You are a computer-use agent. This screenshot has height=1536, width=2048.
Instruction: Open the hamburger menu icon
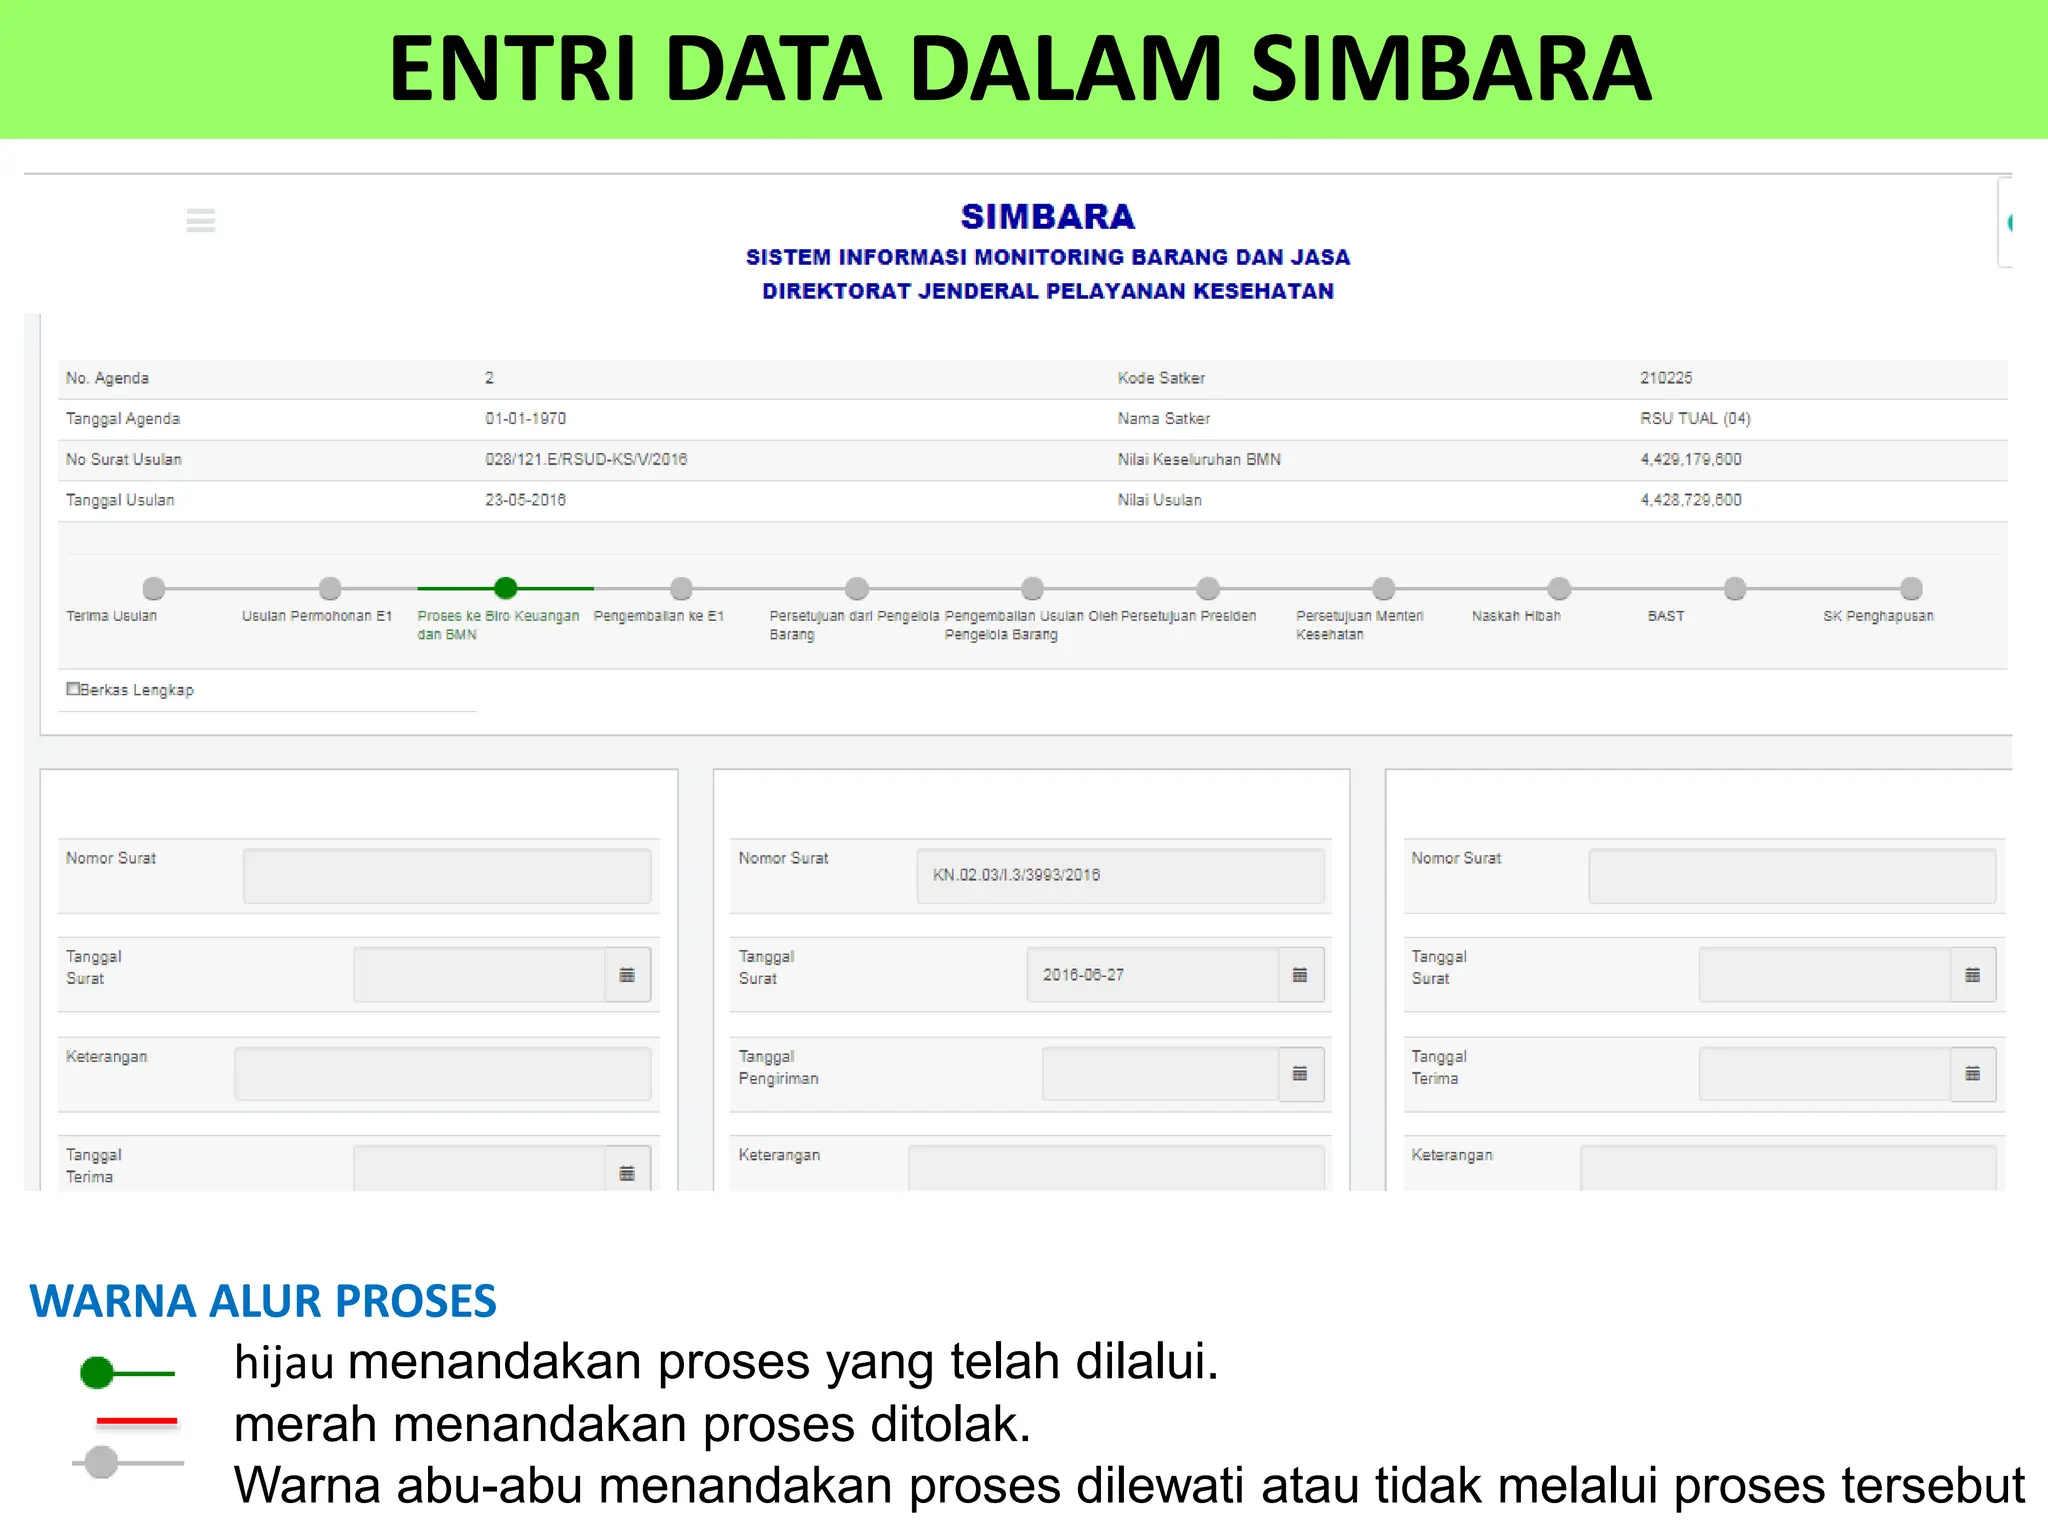click(201, 220)
